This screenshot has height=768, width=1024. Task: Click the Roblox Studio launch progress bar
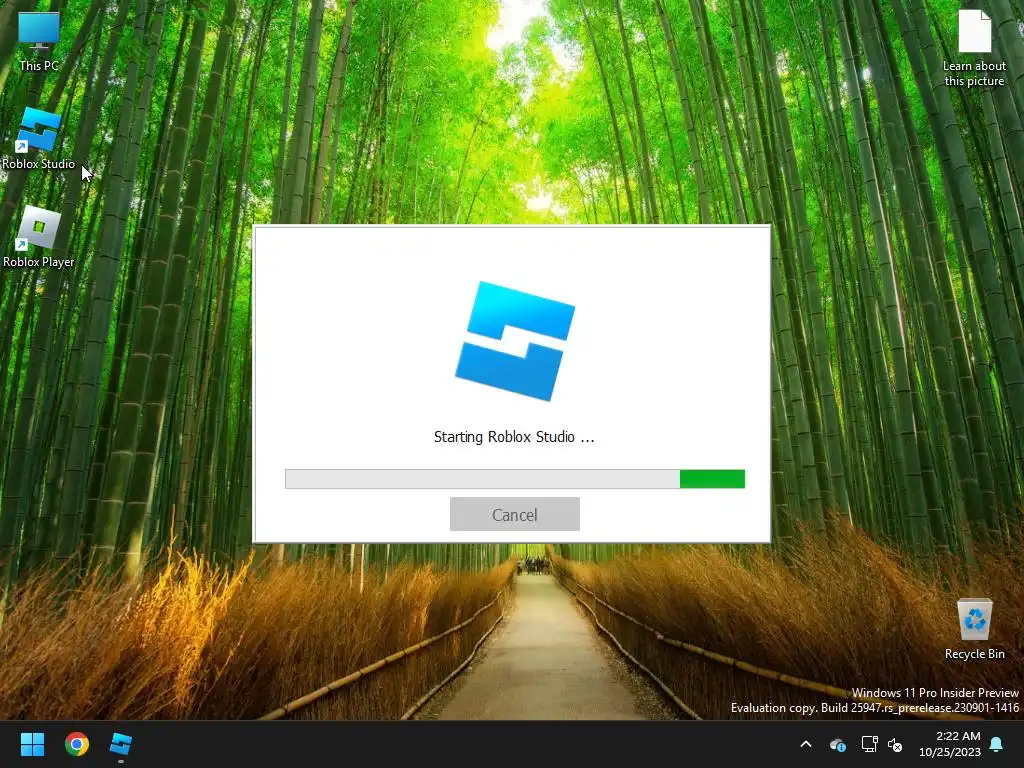pyautogui.click(x=515, y=479)
